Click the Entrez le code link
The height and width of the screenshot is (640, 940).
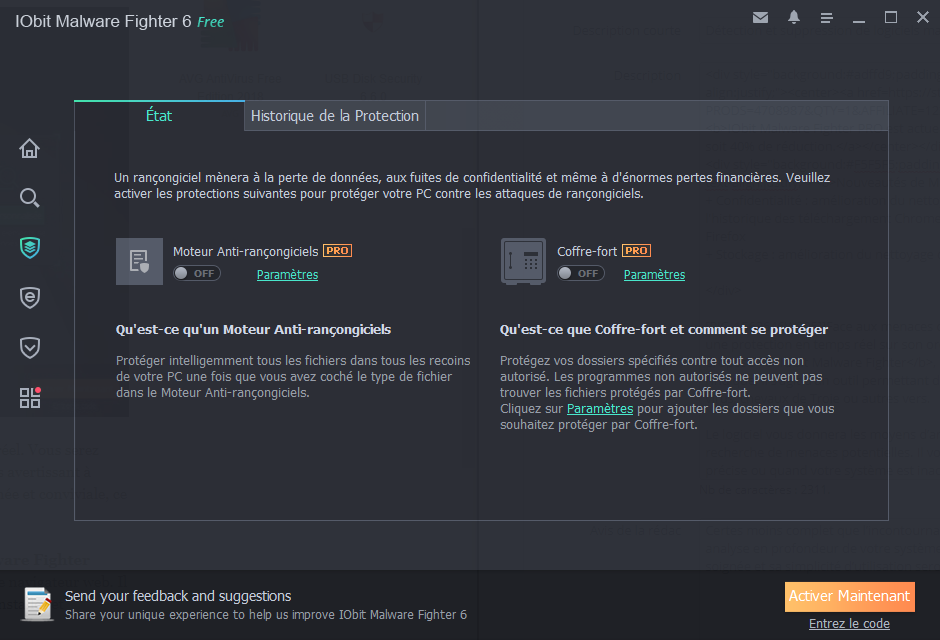849,624
